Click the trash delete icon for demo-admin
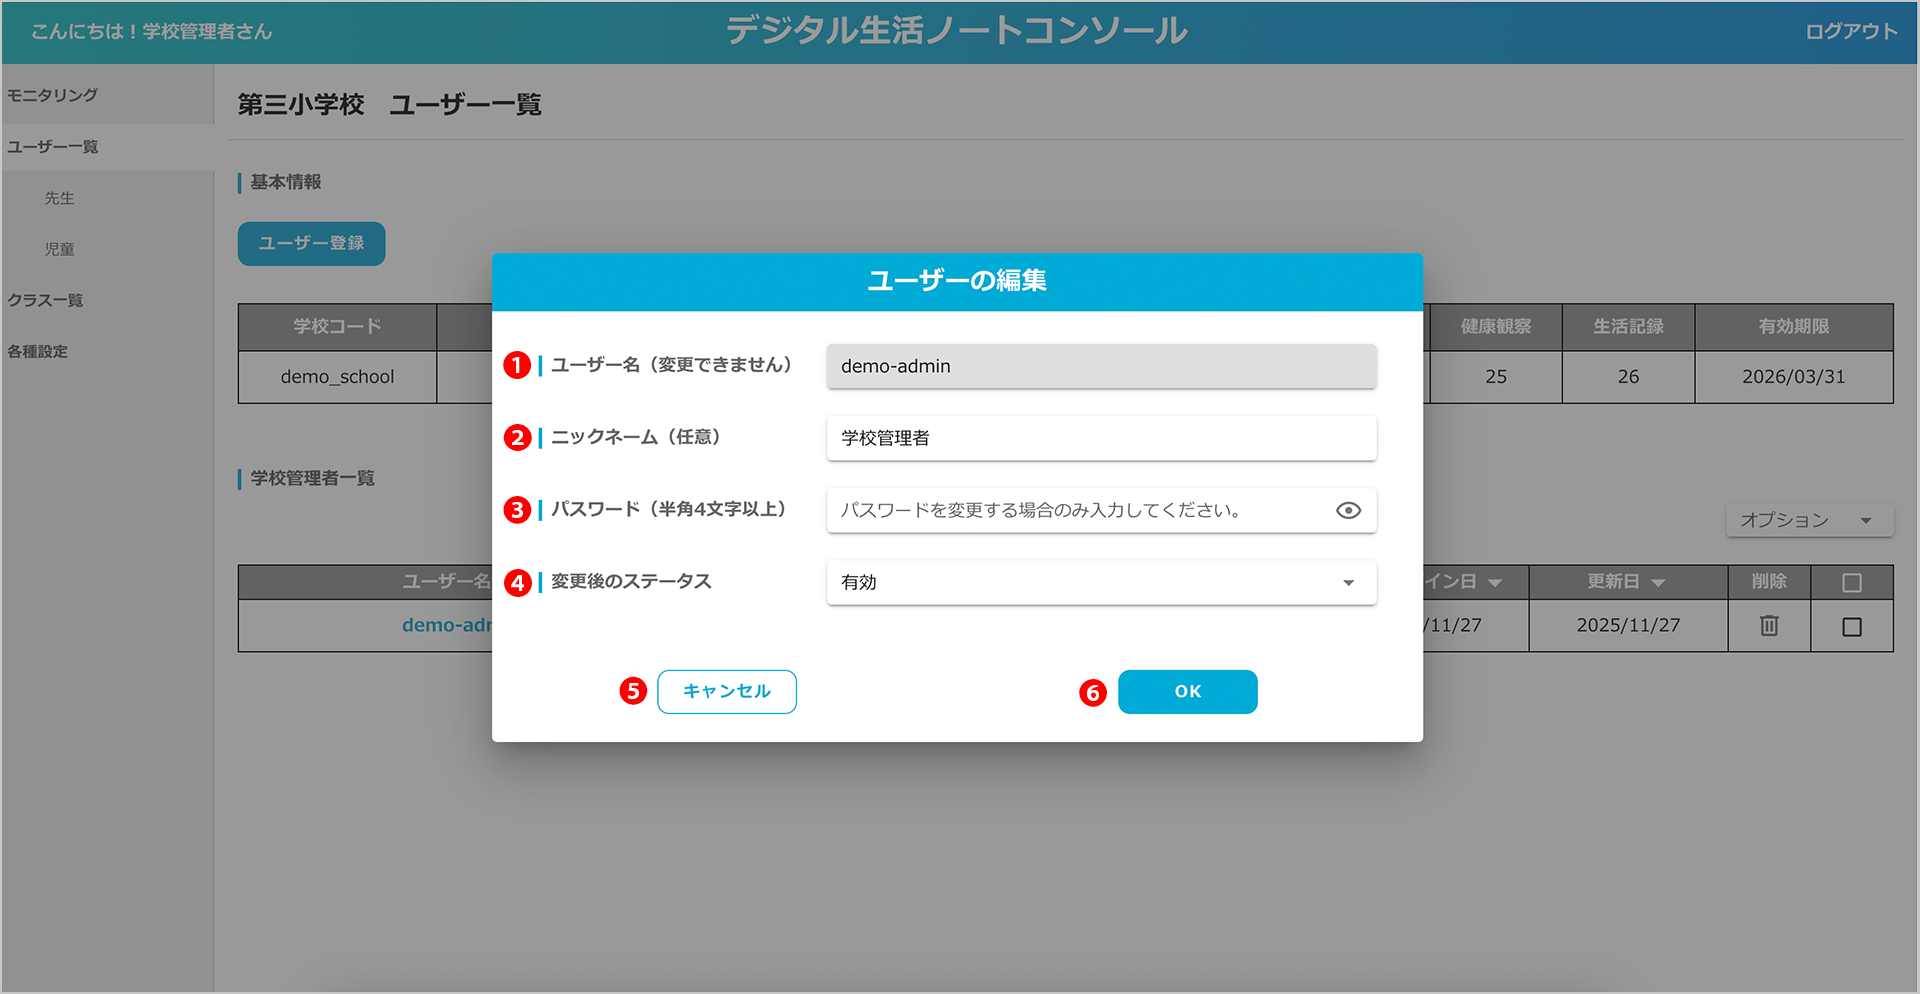This screenshot has width=1920, height=994. pyautogui.click(x=1769, y=626)
